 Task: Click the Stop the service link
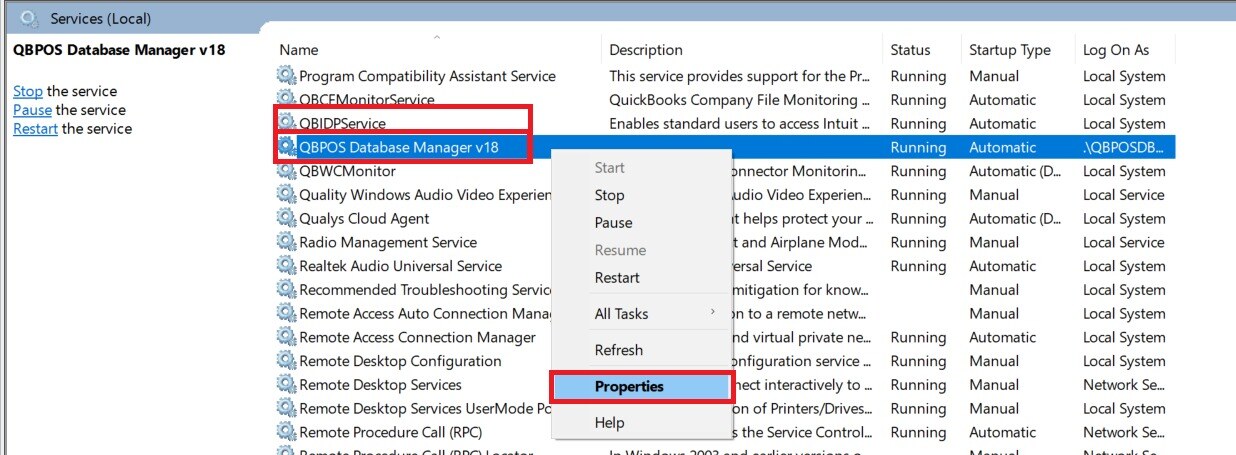coord(28,91)
